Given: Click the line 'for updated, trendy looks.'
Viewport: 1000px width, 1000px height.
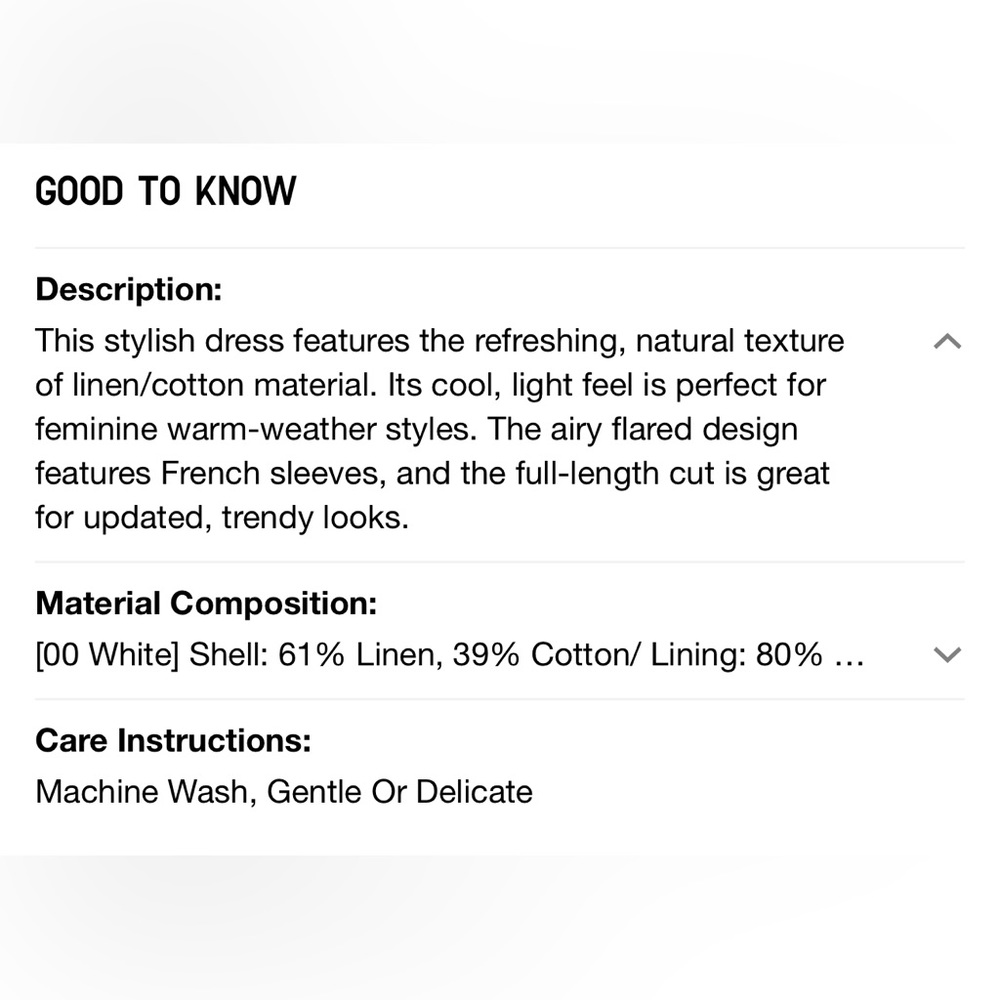Looking at the screenshot, I should 222,518.
